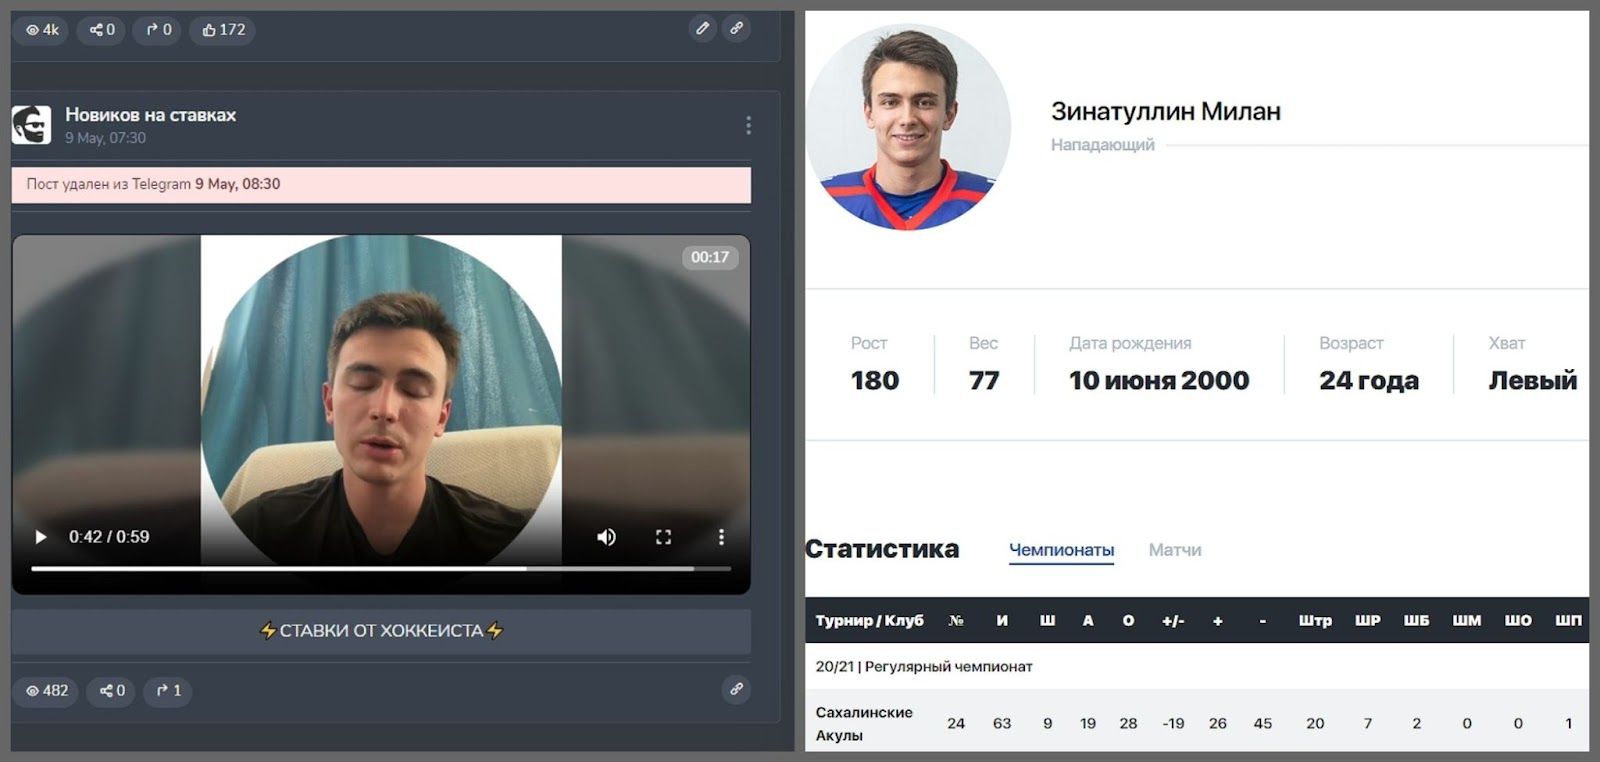
Task: Click the -19 plus/minus table cell
Action: click(x=1173, y=723)
